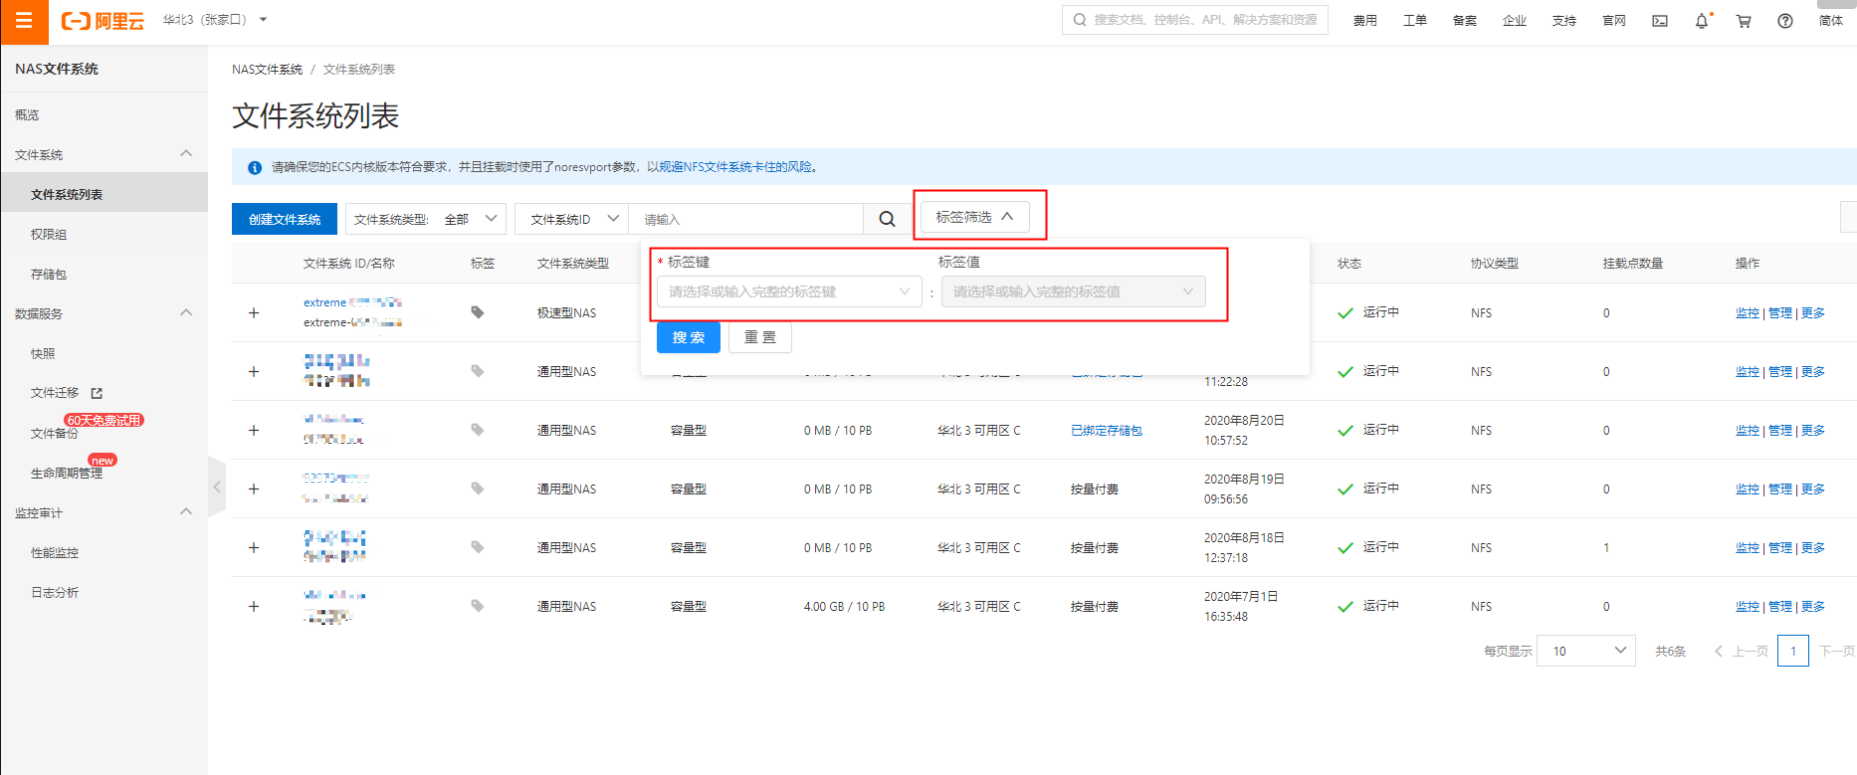Open shopping cart icon
The width and height of the screenshot is (1857, 775).
click(1744, 21)
